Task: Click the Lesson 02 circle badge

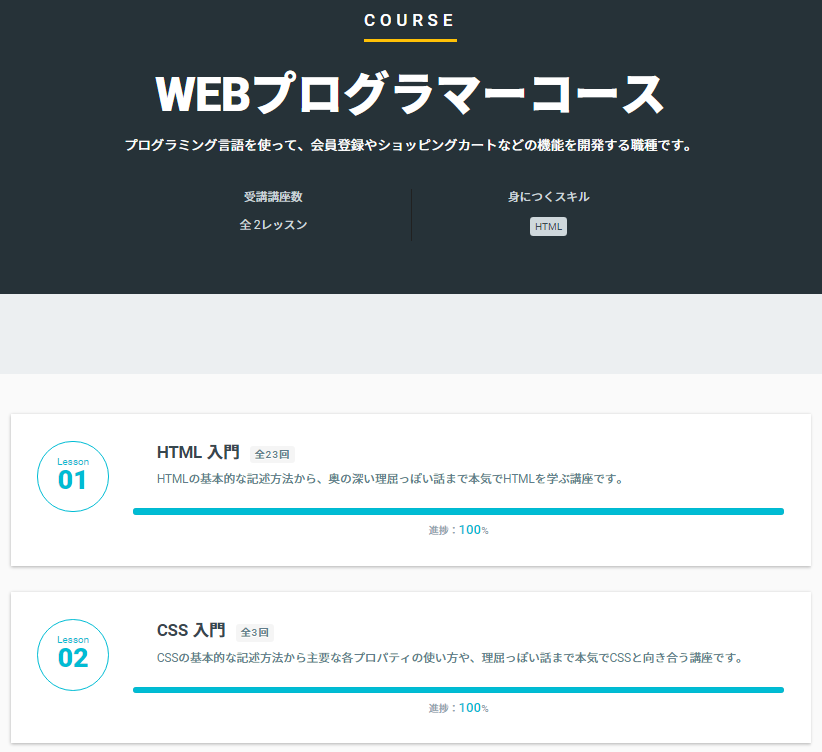Action: pyautogui.click(x=73, y=655)
